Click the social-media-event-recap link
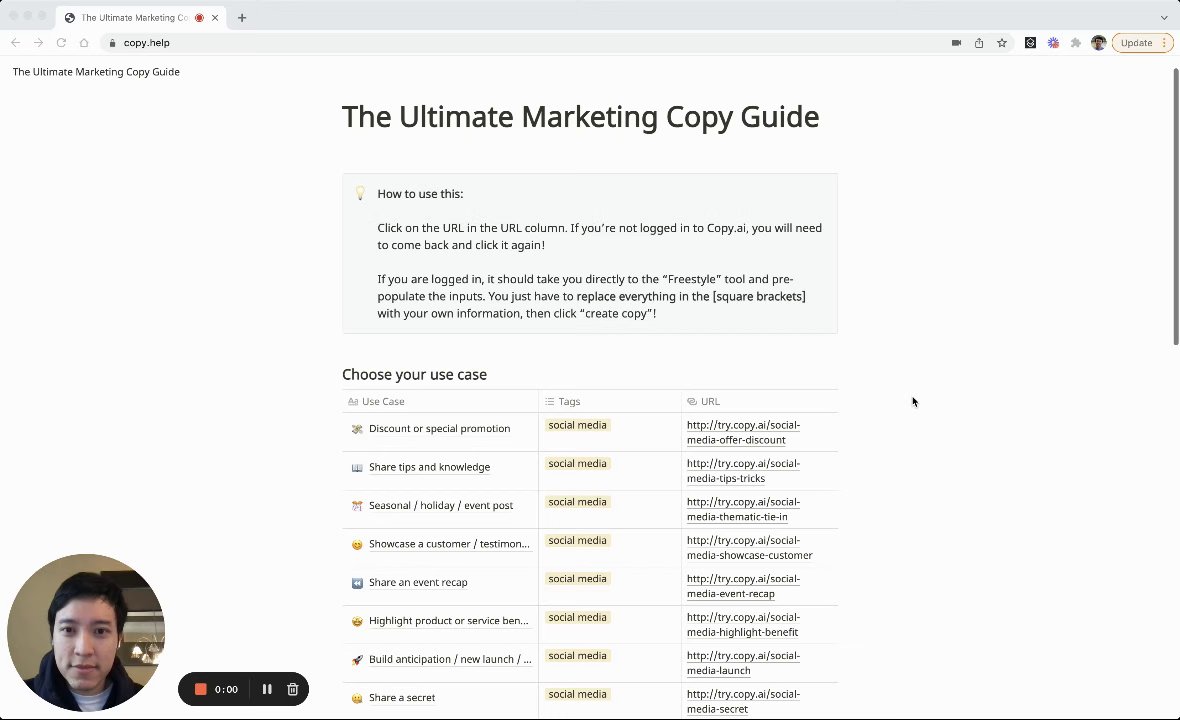 [743, 586]
